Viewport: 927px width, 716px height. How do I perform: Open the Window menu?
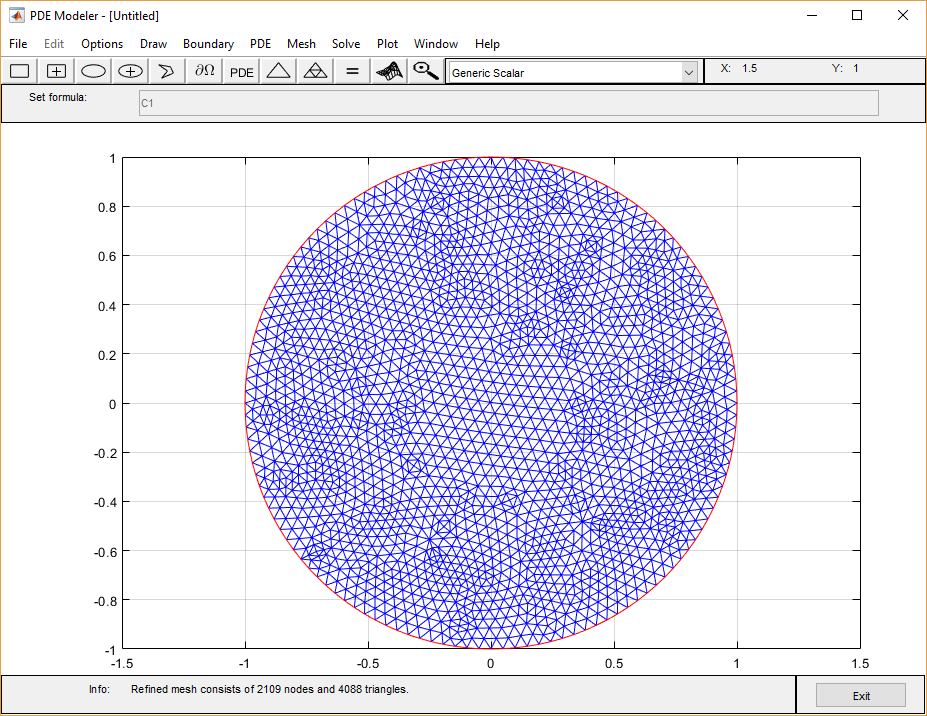tap(436, 44)
